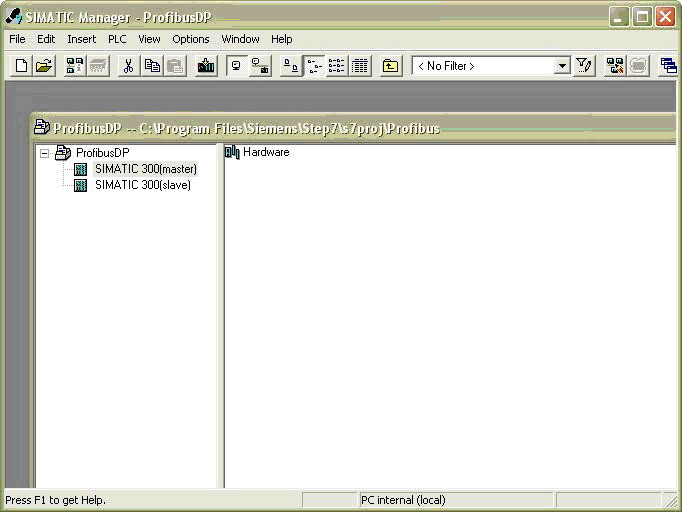Open the Insert menu

(x=81, y=39)
